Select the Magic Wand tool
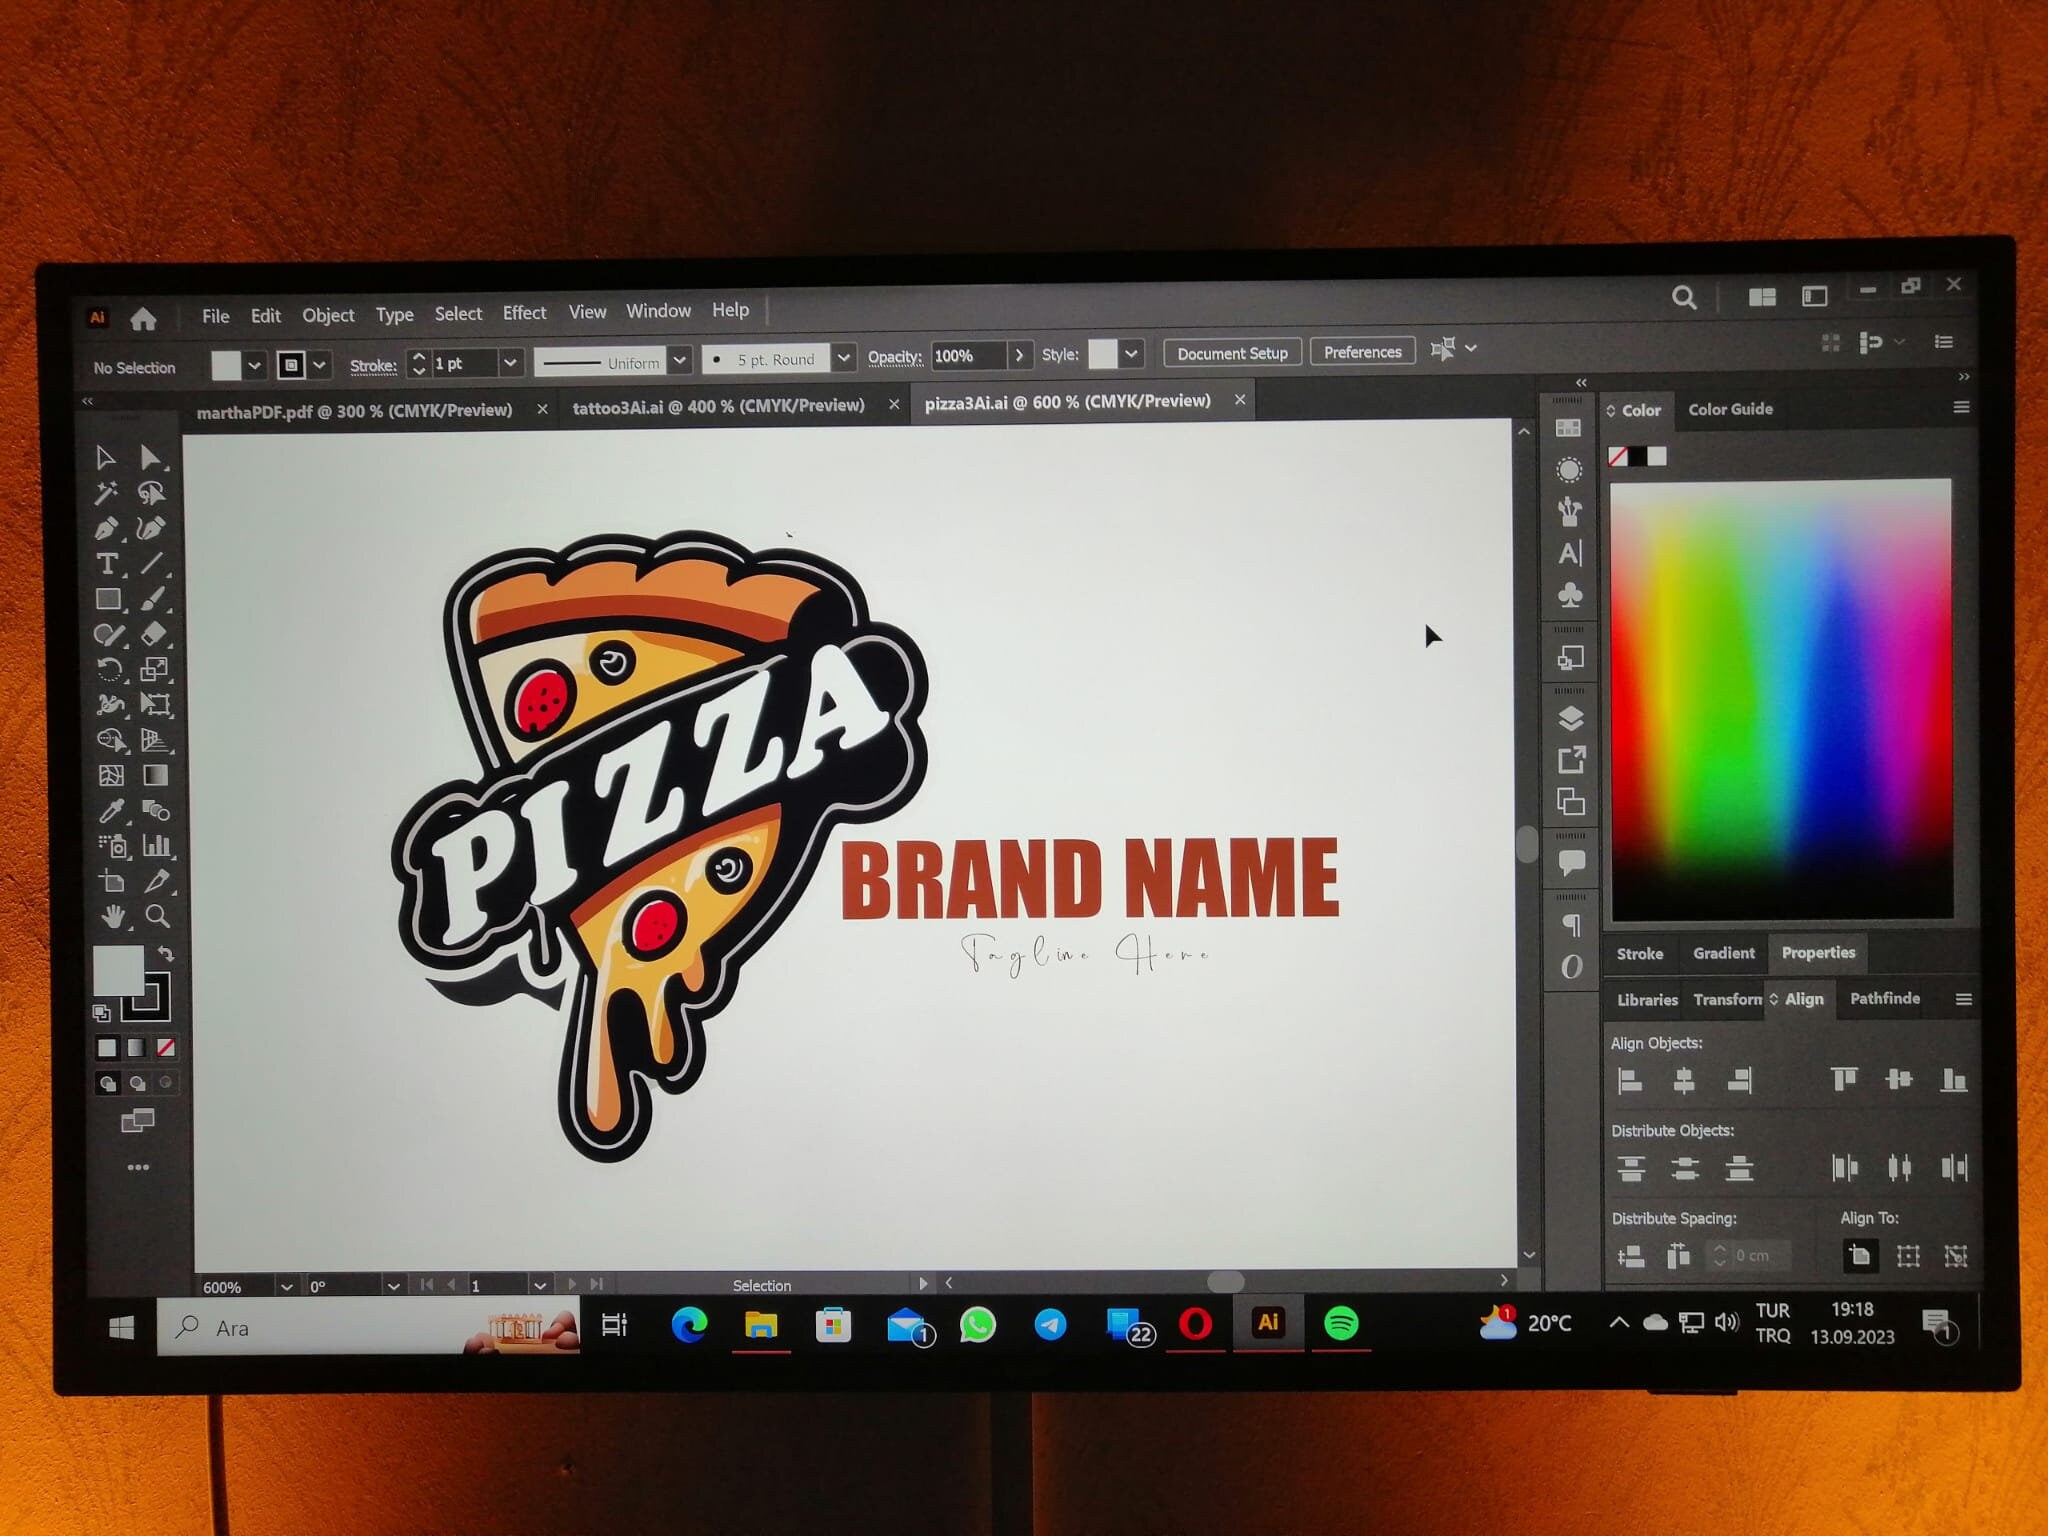 click(105, 493)
